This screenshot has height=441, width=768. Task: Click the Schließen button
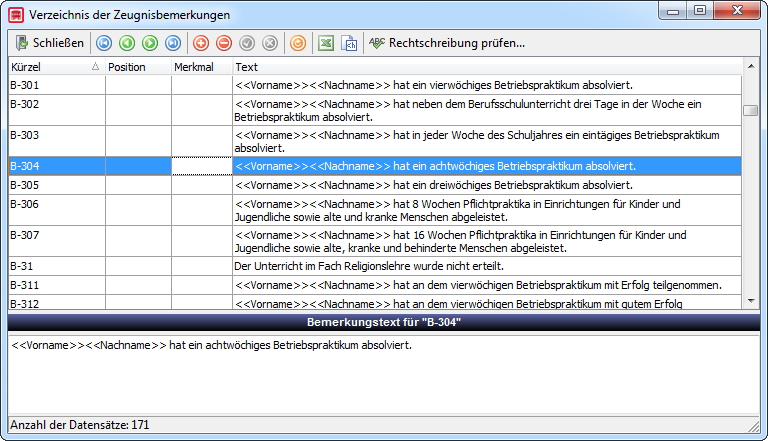pyautogui.click(x=49, y=43)
